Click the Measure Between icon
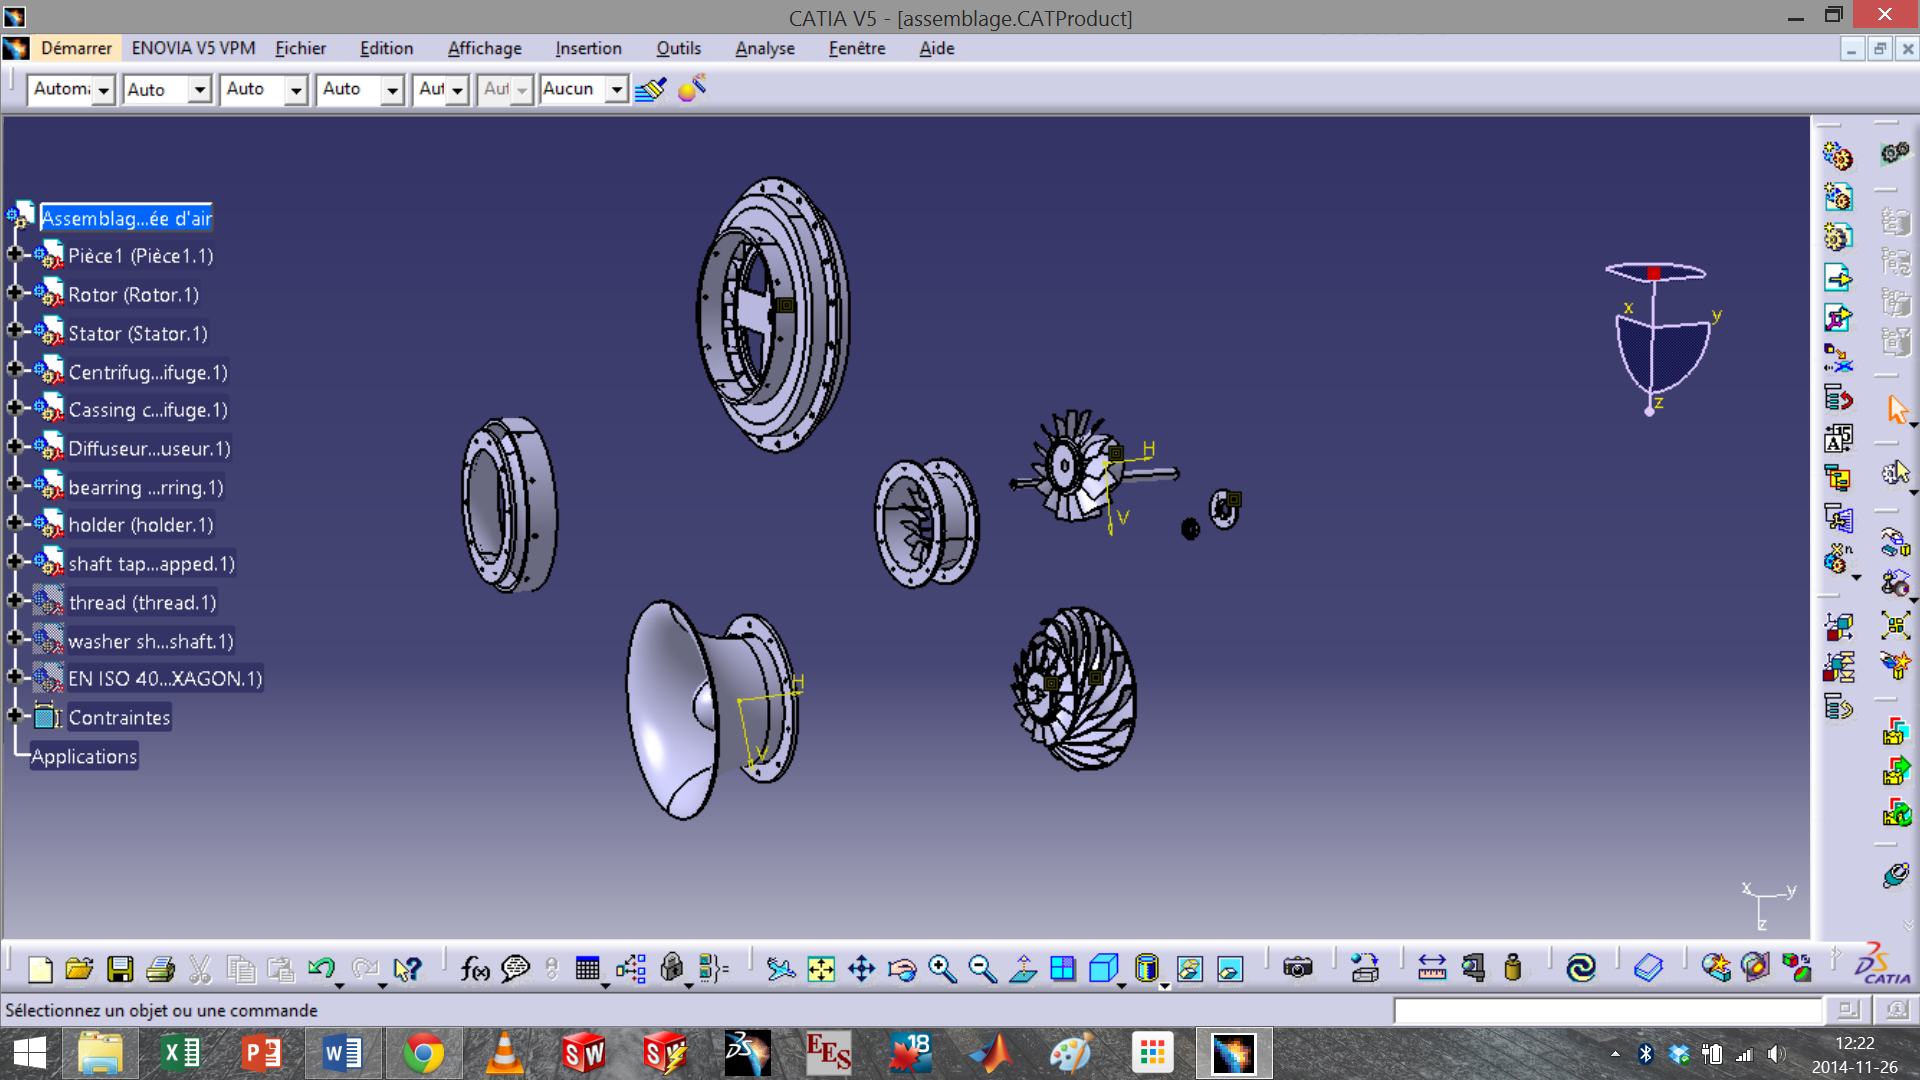Viewport: 1920px width, 1080px height. (x=1432, y=968)
